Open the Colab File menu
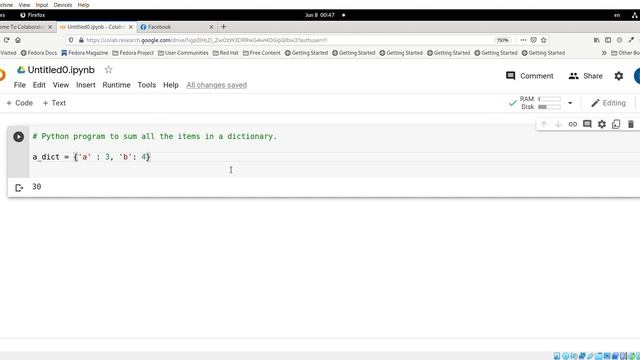Image resolution: width=640 pixels, height=360 pixels. click(20, 85)
